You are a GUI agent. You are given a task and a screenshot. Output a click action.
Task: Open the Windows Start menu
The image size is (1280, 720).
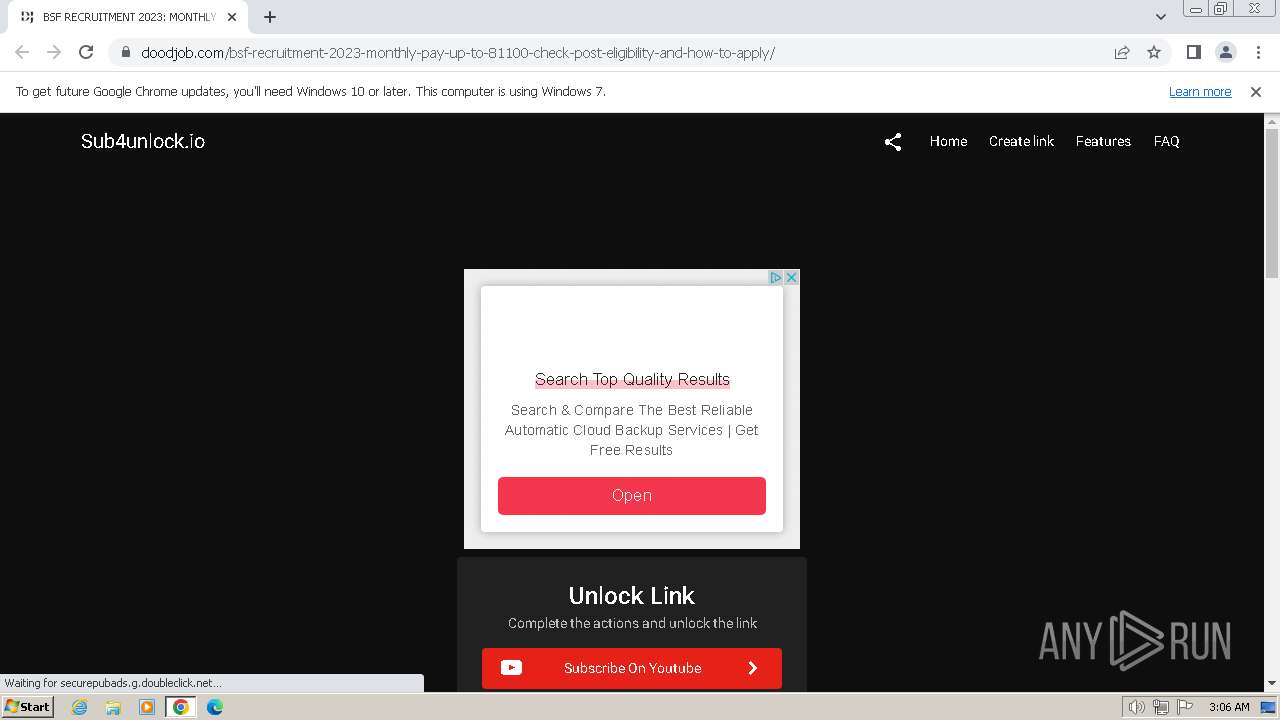28,706
